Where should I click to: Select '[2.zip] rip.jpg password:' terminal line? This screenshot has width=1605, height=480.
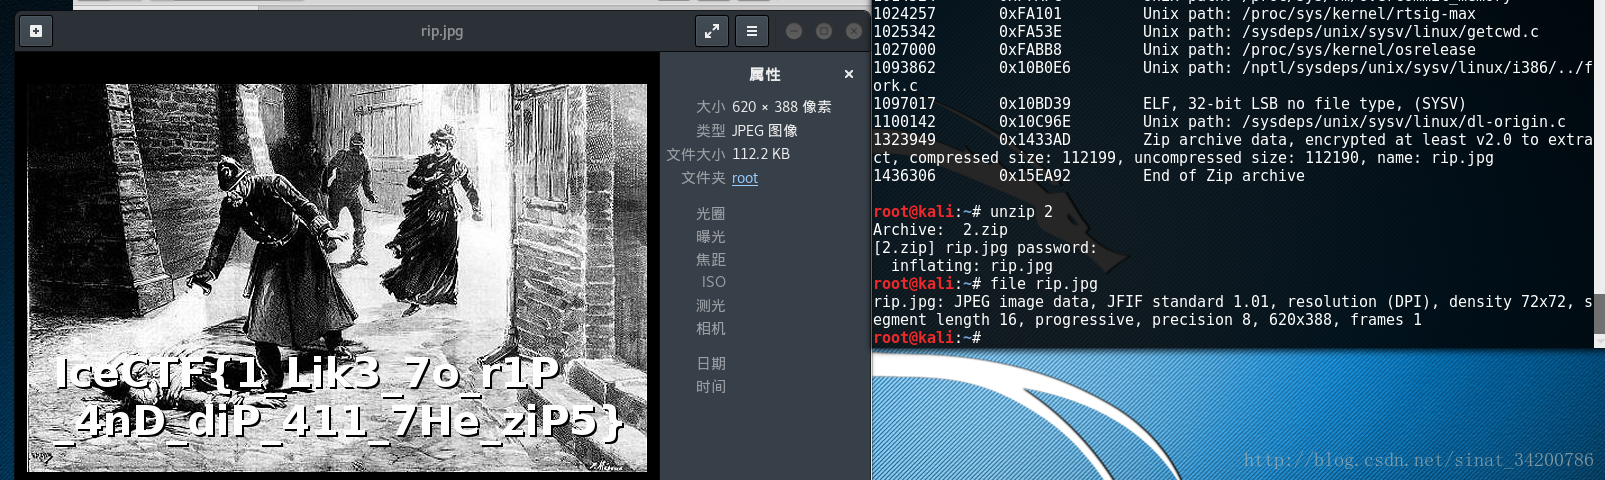(x=985, y=248)
